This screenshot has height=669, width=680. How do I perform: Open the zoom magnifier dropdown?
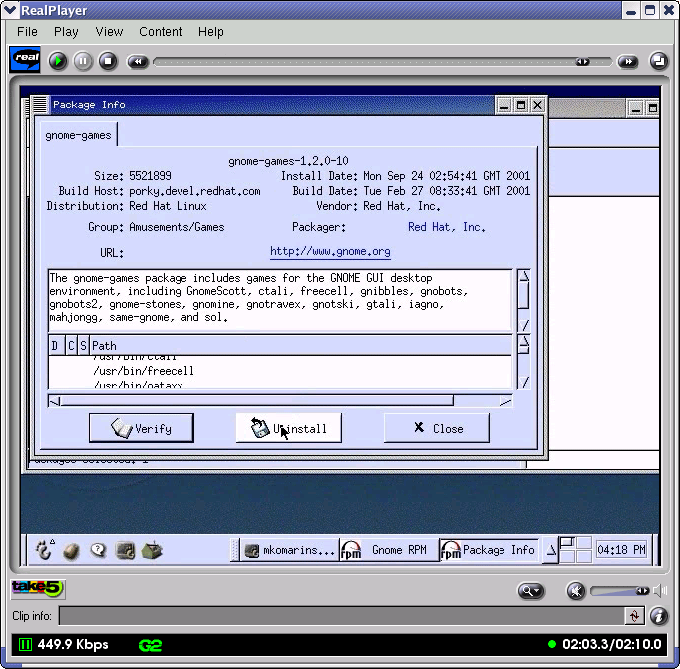tap(530, 591)
